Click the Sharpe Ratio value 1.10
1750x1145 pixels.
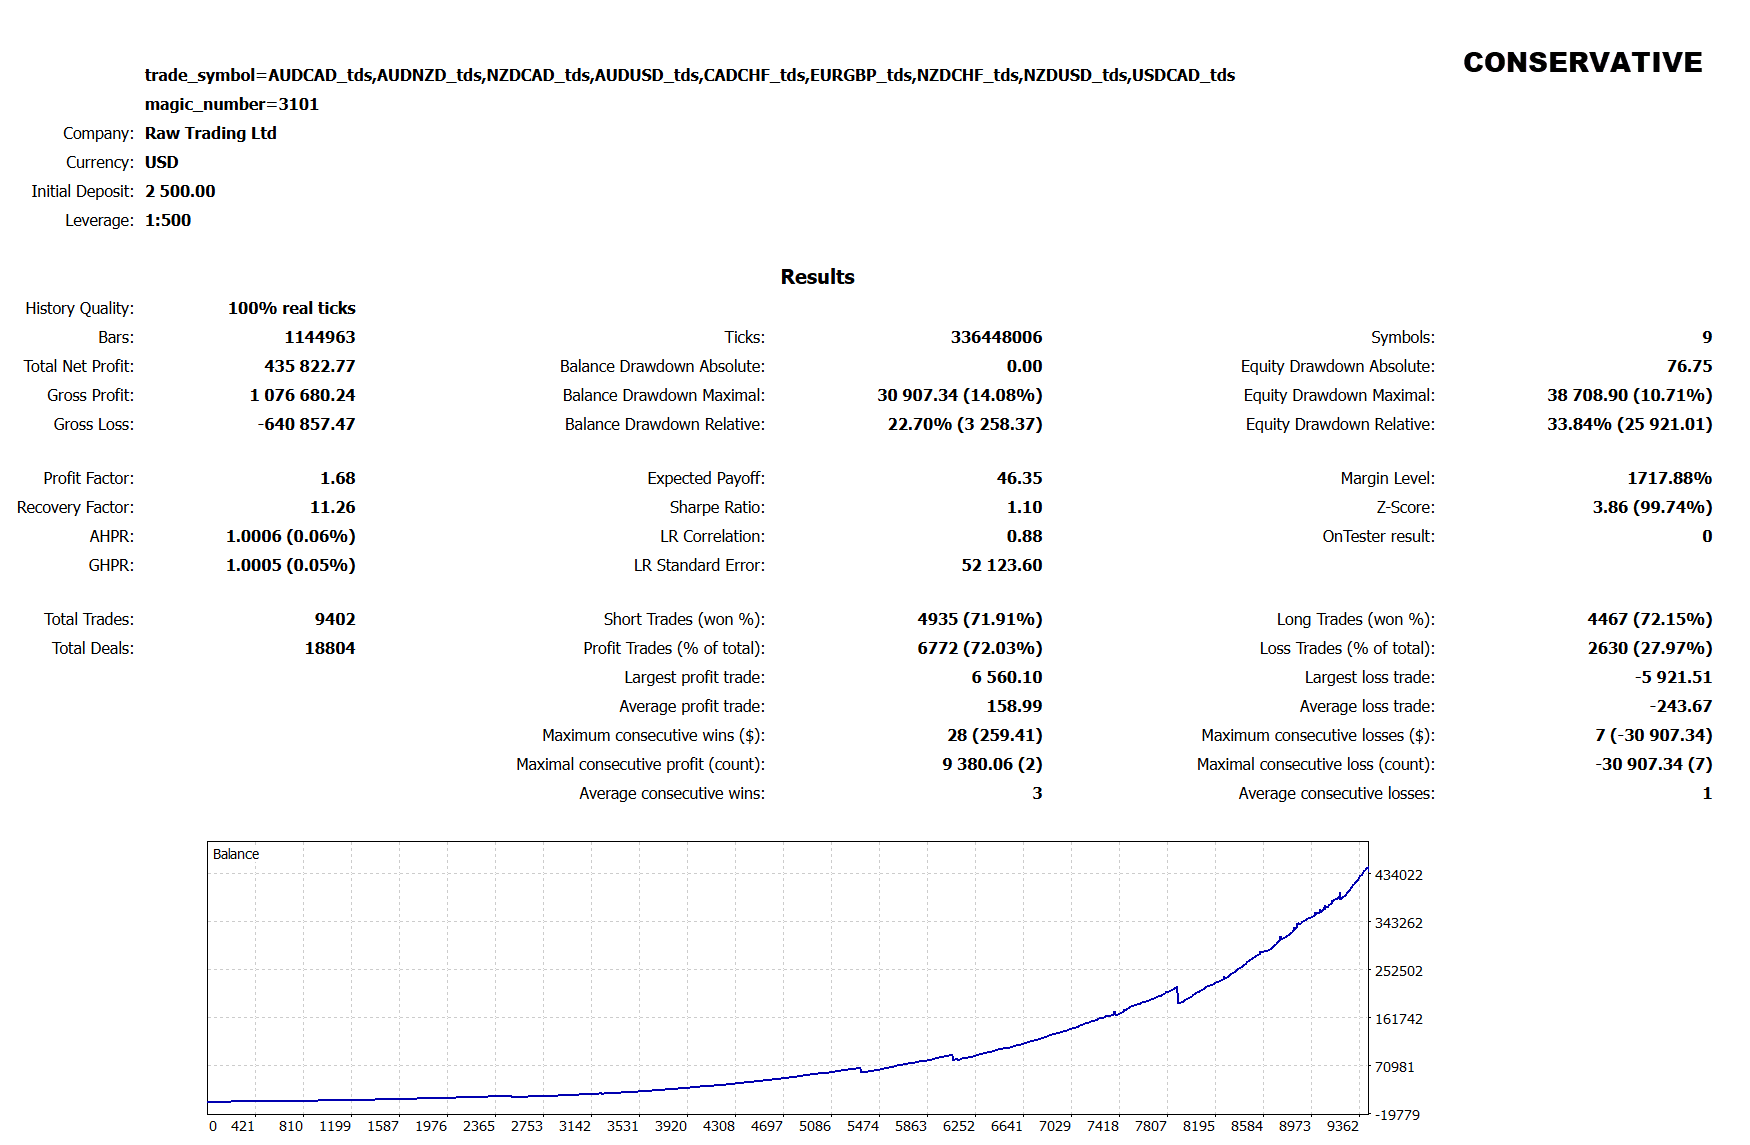point(1024,507)
